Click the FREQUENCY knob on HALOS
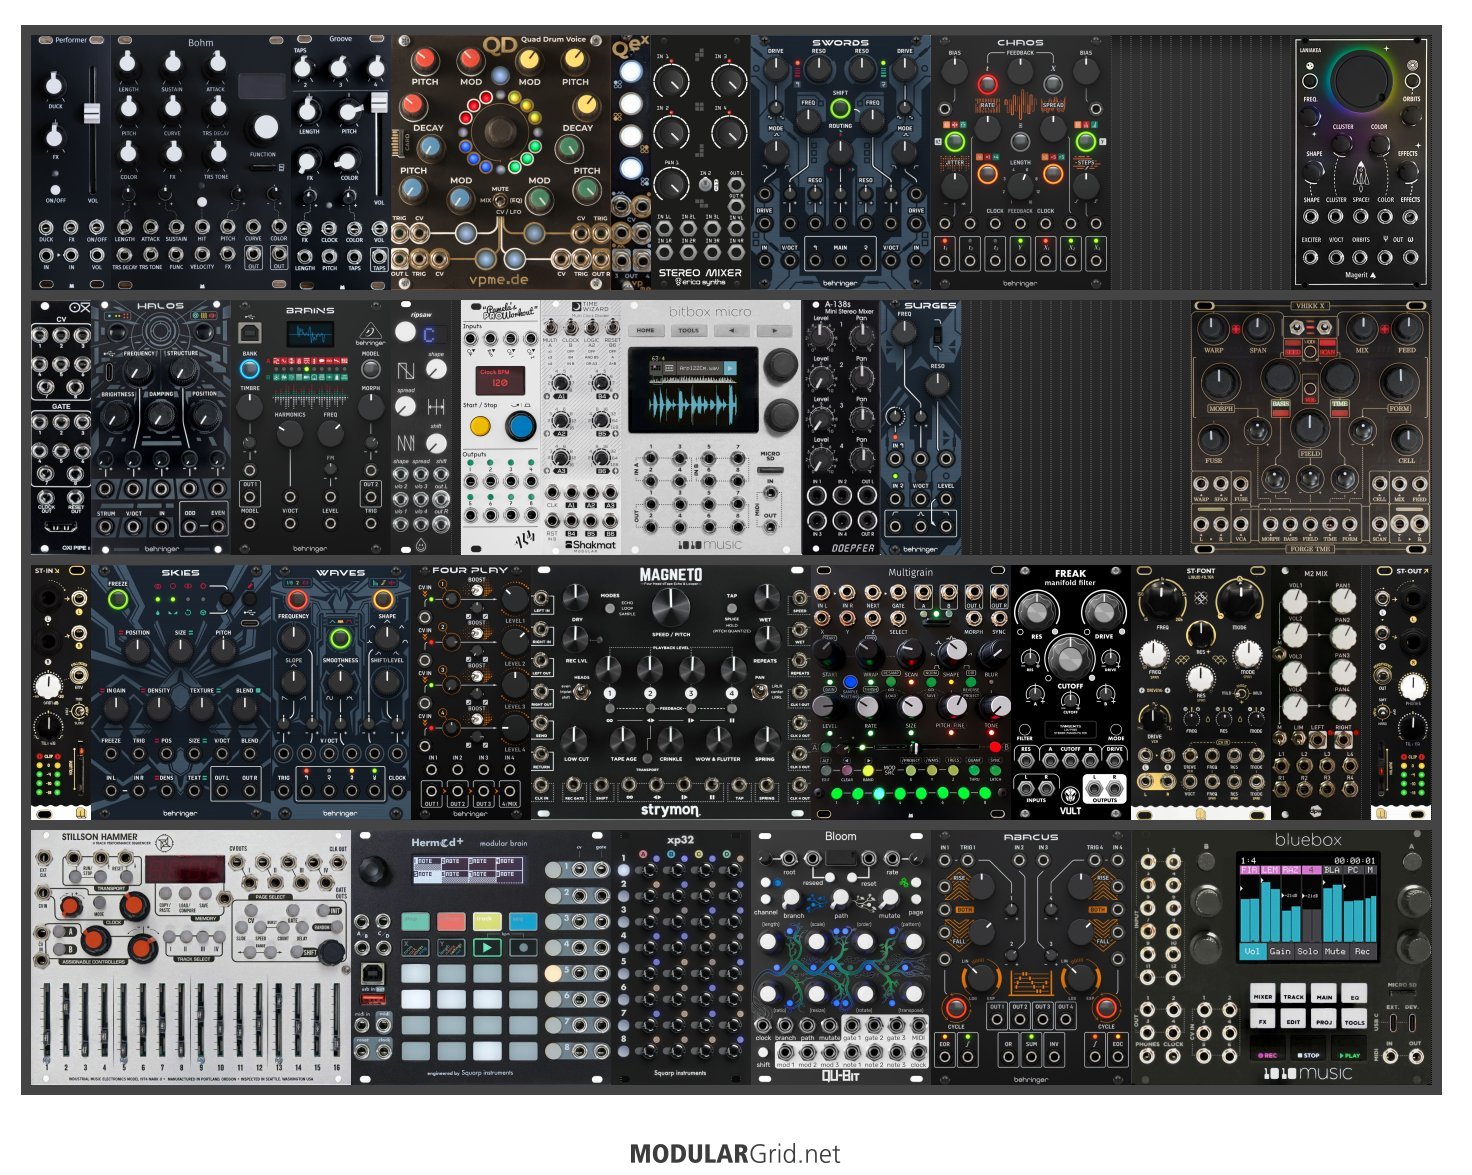1472x1175 pixels. [x=140, y=372]
